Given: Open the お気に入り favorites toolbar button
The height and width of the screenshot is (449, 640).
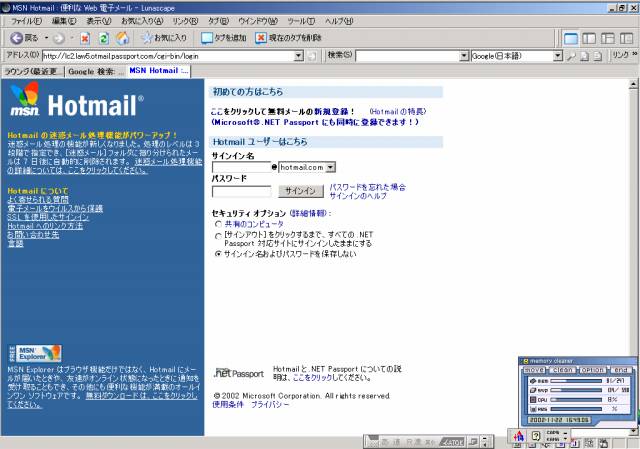Looking at the screenshot, I should pyautogui.click(x=164, y=38).
